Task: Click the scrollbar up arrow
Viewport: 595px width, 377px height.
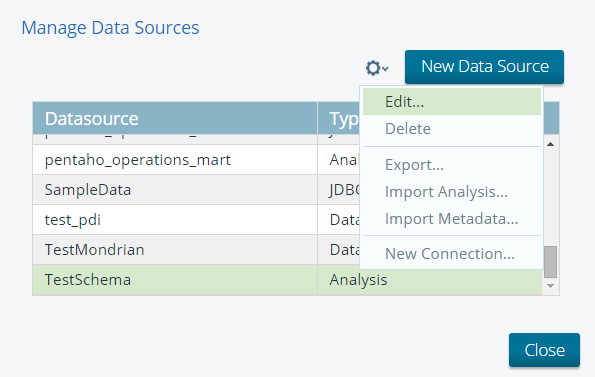Action: point(550,144)
